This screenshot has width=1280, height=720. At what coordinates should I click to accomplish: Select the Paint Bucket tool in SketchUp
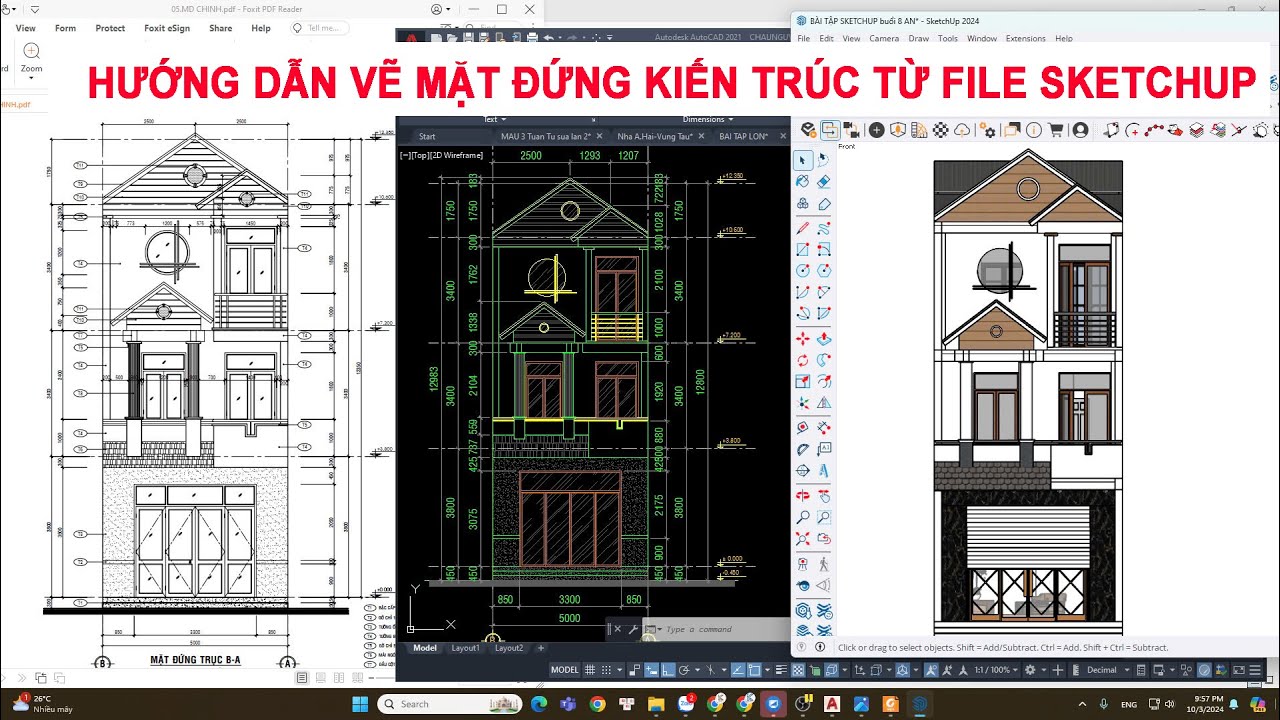[x=803, y=181]
